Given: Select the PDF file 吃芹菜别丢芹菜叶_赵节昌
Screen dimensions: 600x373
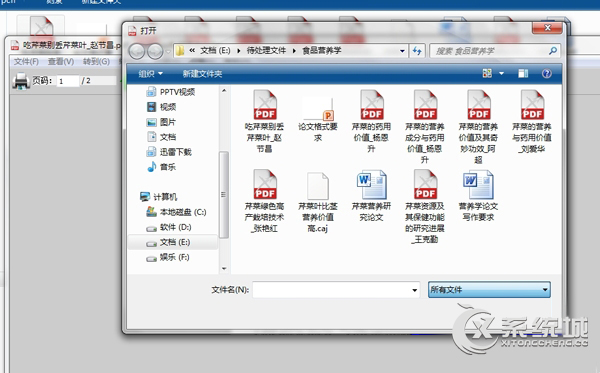Looking at the screenshot, I should coord(264,121).
